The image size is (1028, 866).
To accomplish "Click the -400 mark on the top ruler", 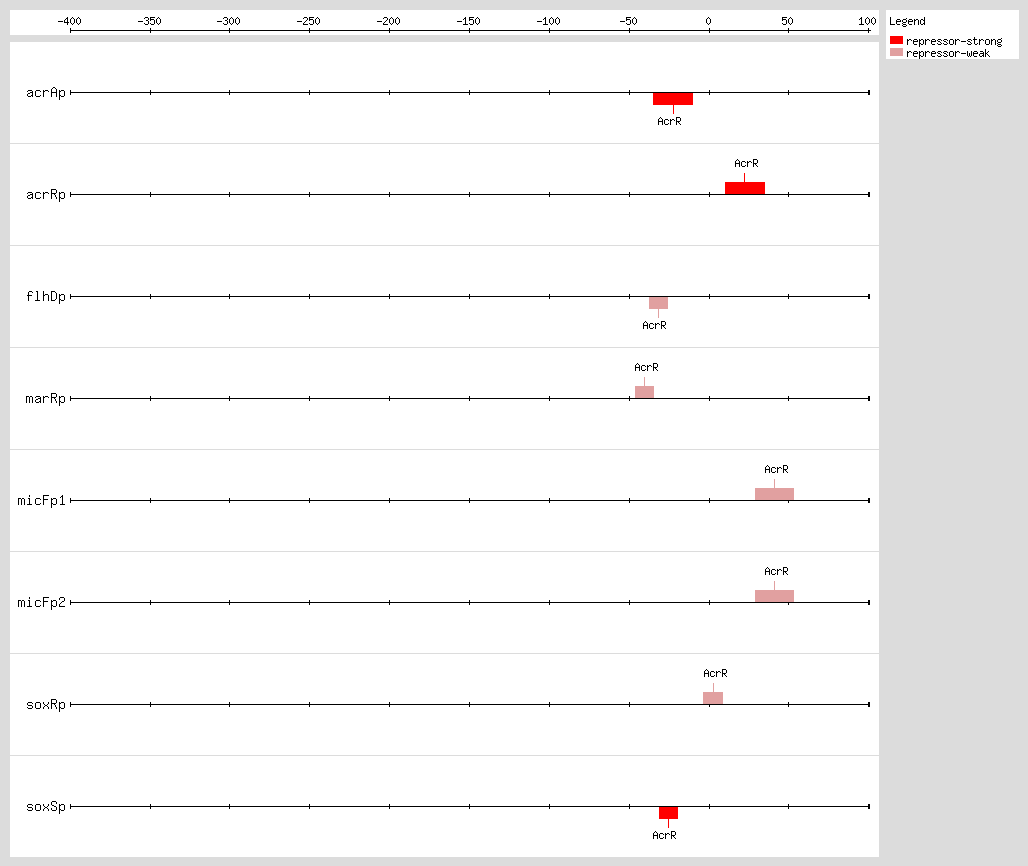I will 69,21.
